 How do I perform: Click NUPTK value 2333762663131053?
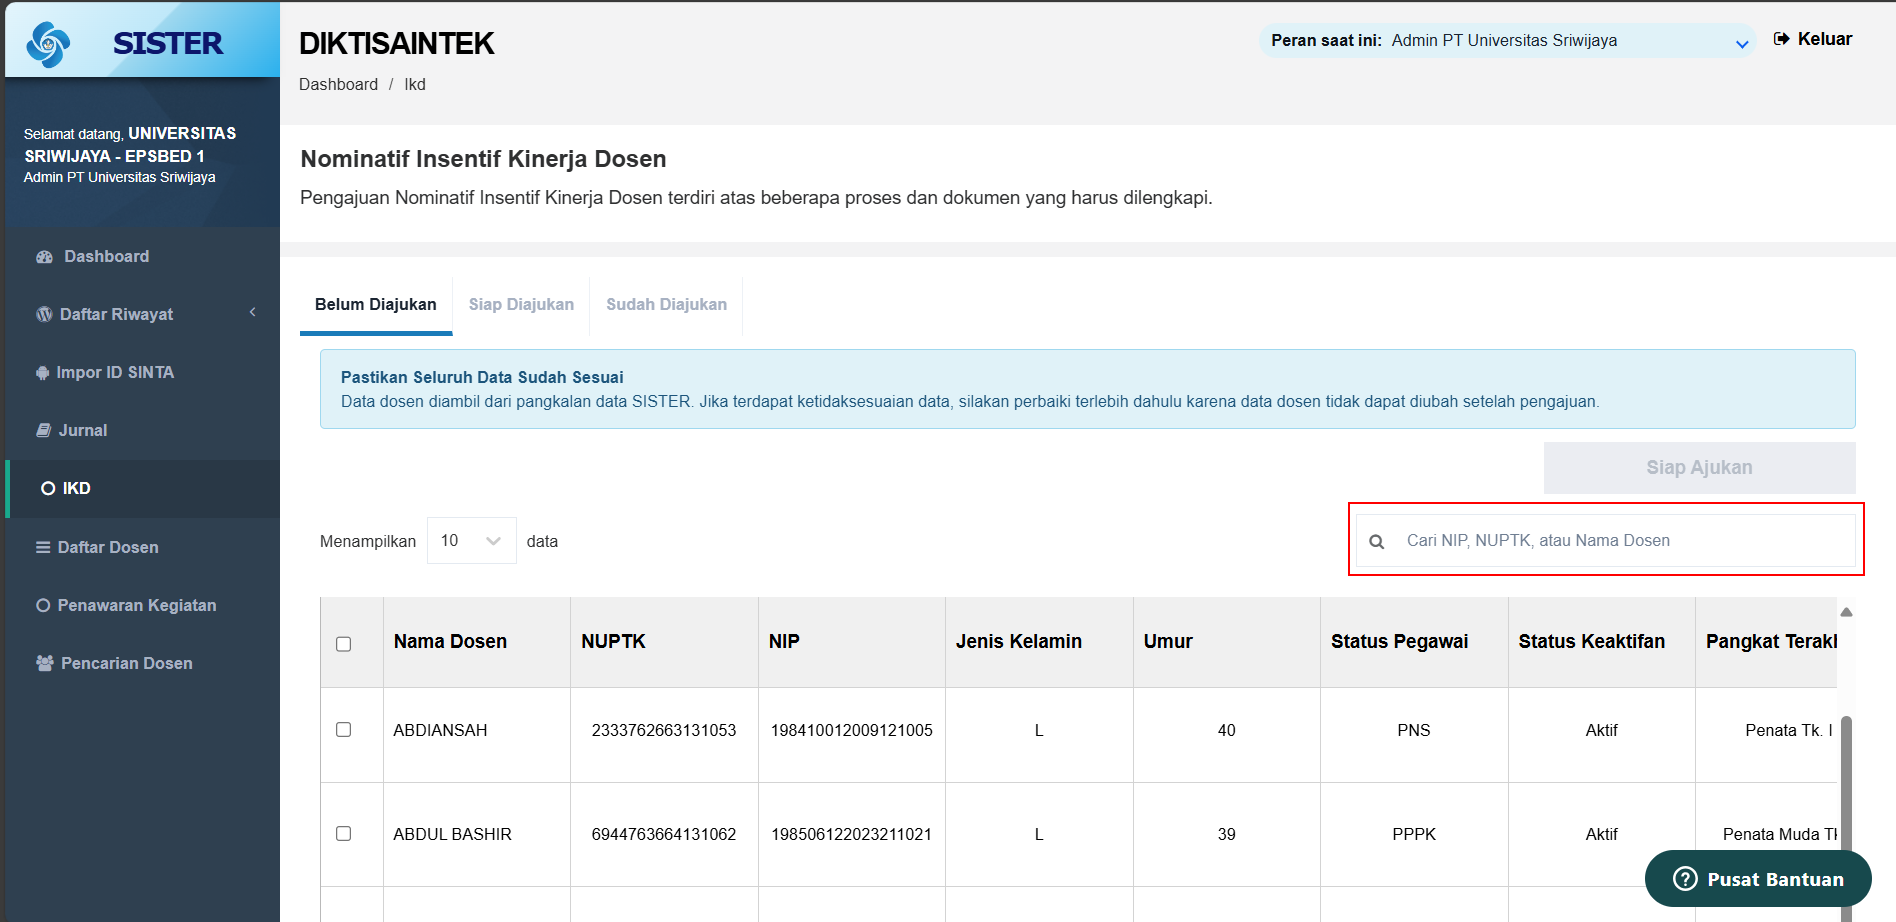click(664, 730)
